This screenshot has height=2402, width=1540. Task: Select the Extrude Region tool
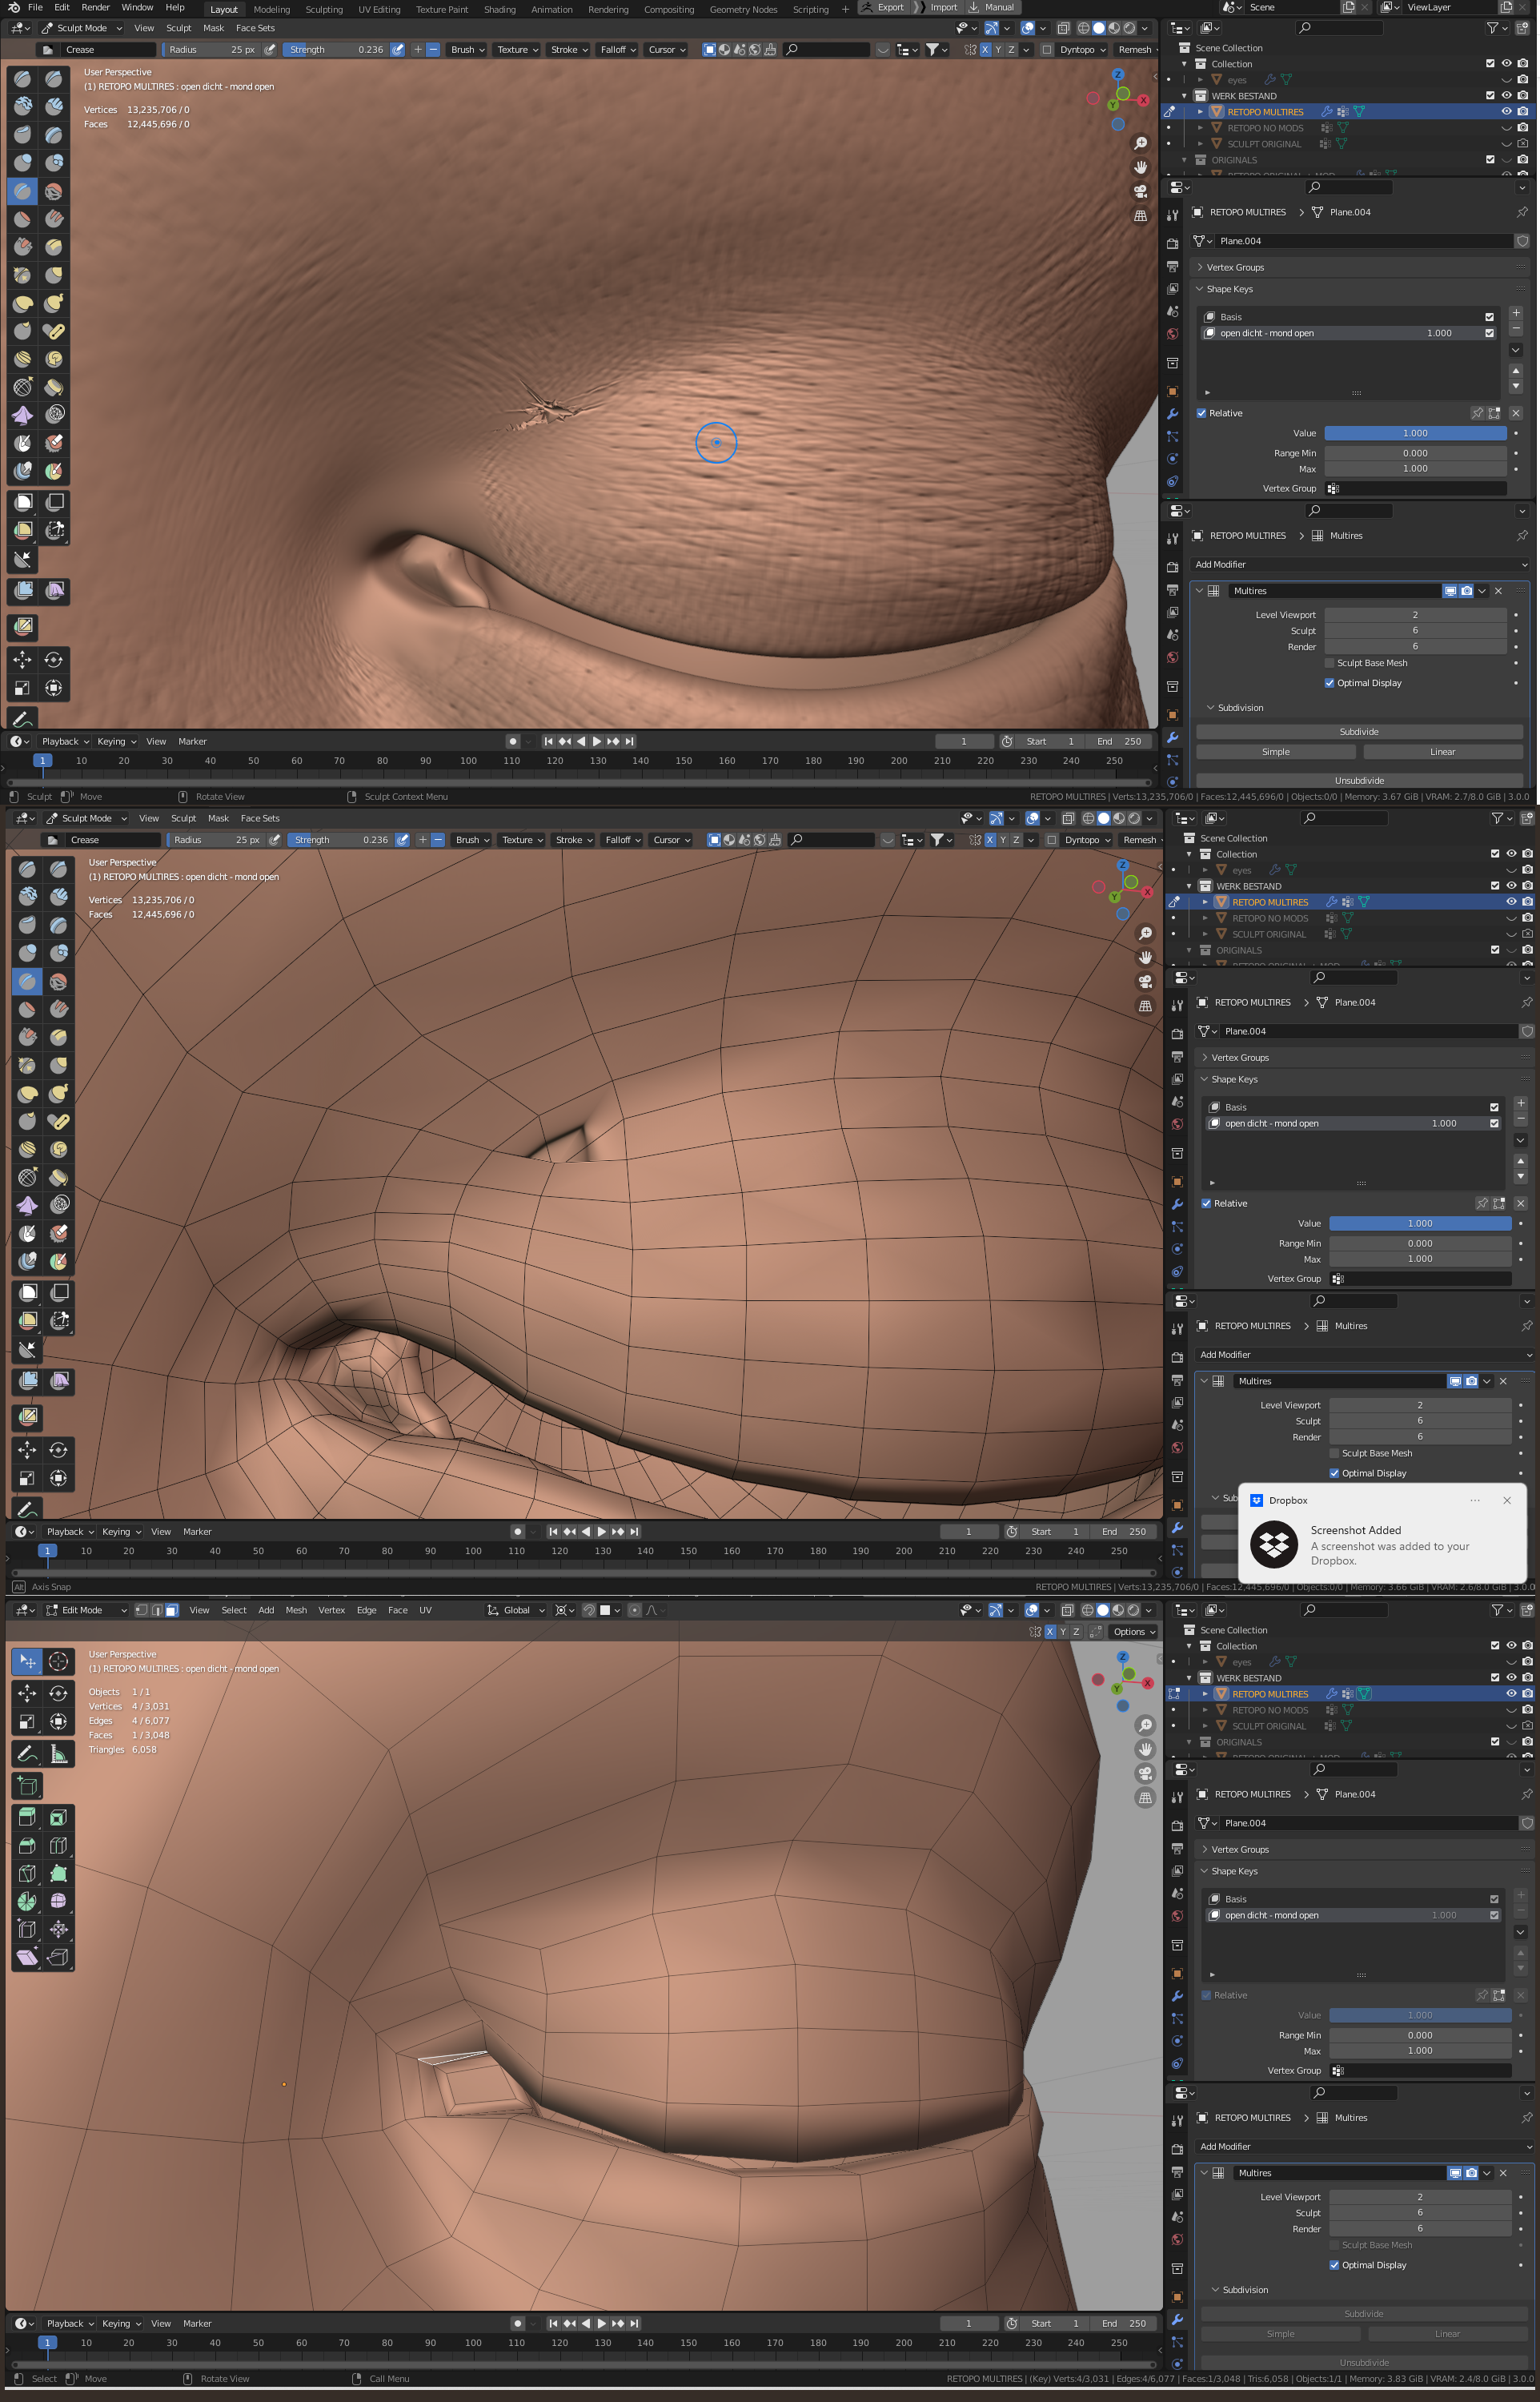coord(27,1817)
